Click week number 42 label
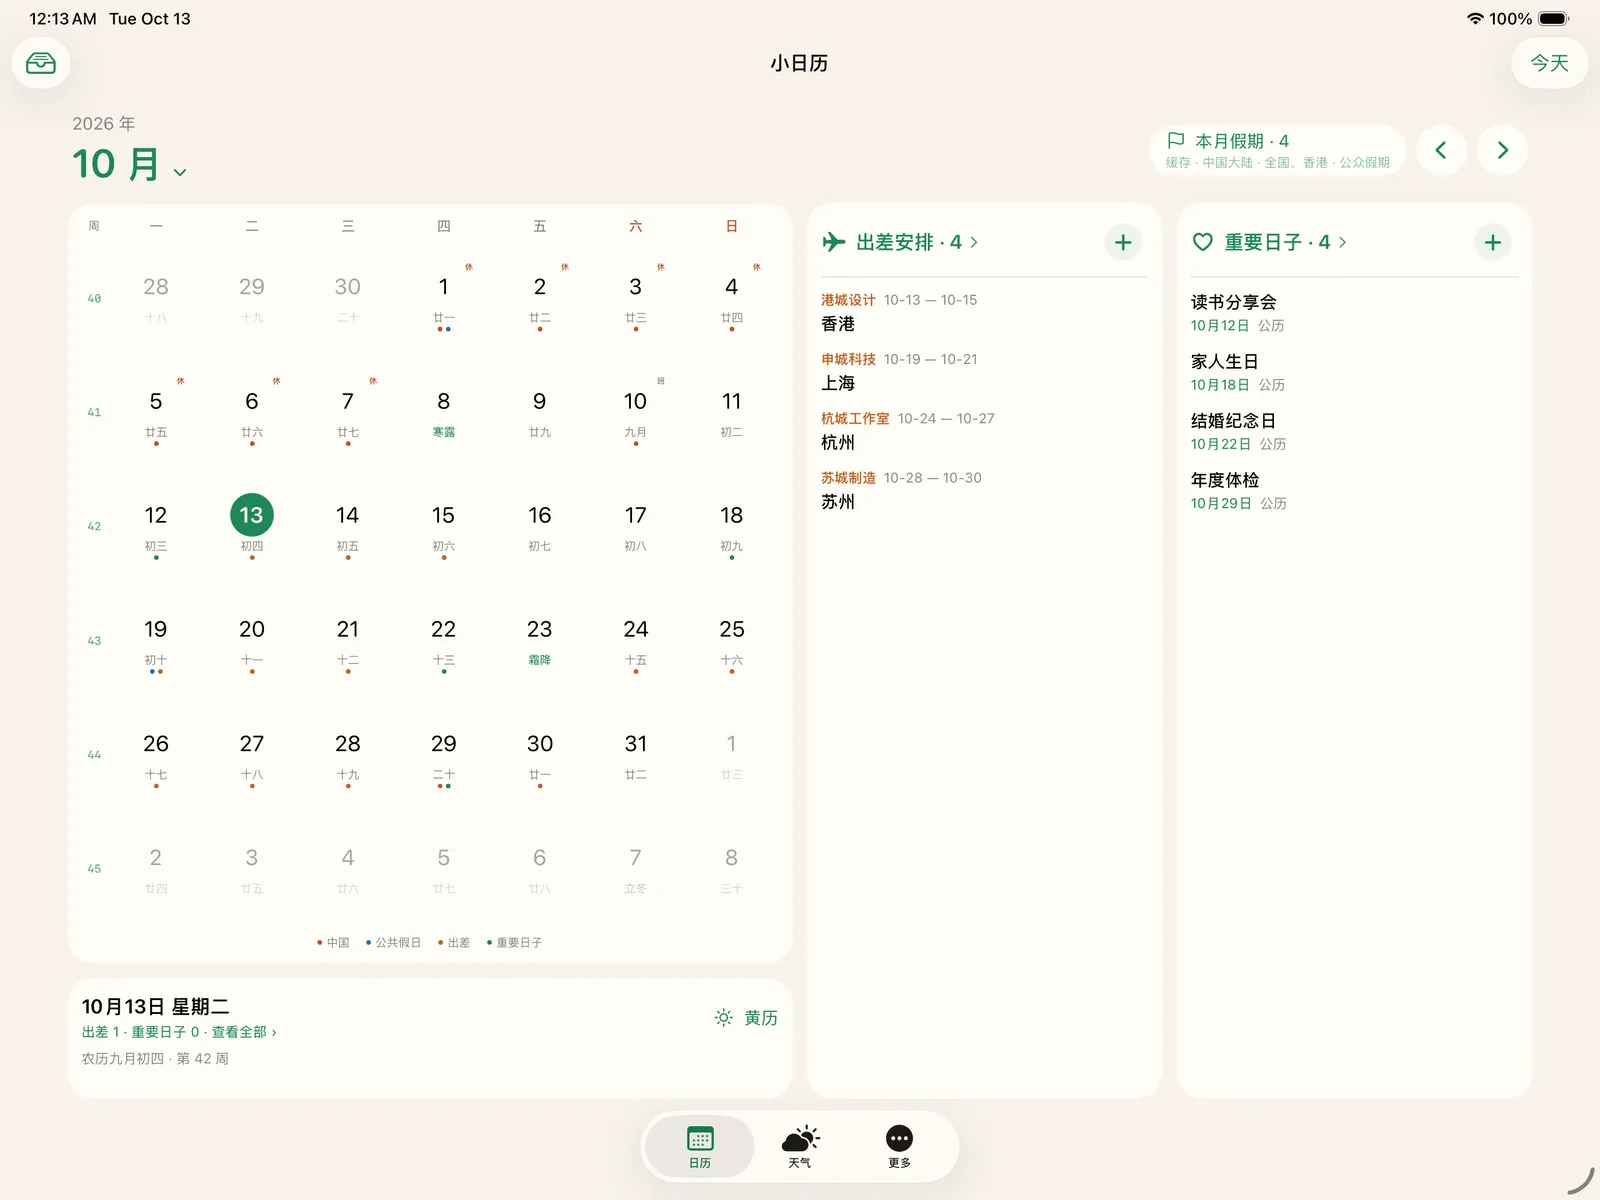Viewport: 1600px width, 1200px height. click(94, 526)
